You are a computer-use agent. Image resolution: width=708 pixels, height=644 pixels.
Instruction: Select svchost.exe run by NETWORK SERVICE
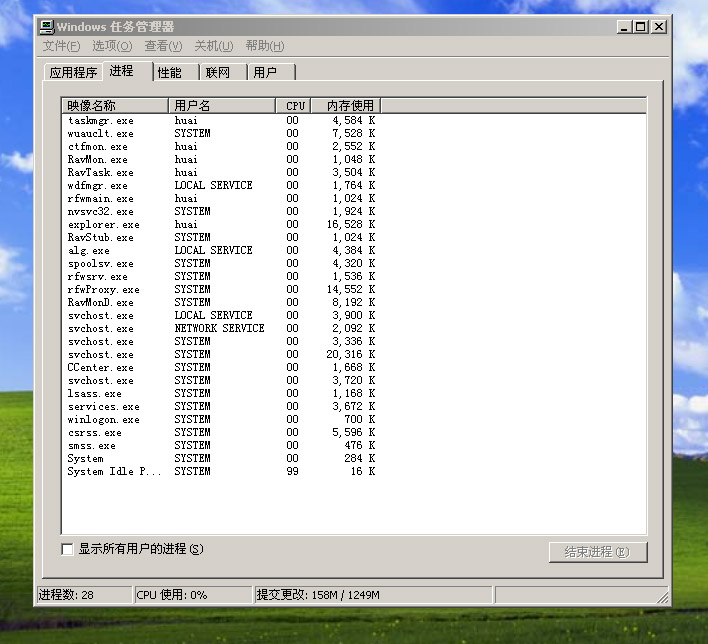221,329
